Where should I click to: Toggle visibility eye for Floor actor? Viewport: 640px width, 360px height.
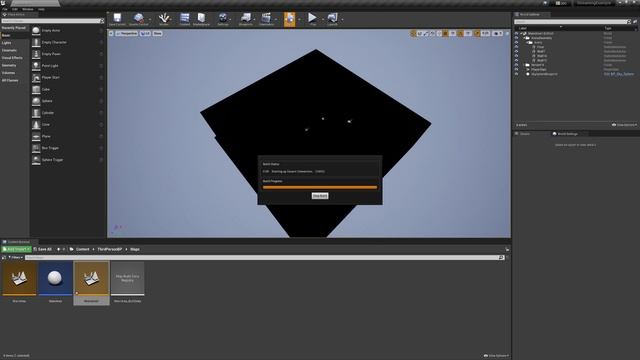(x=516, y=47)
